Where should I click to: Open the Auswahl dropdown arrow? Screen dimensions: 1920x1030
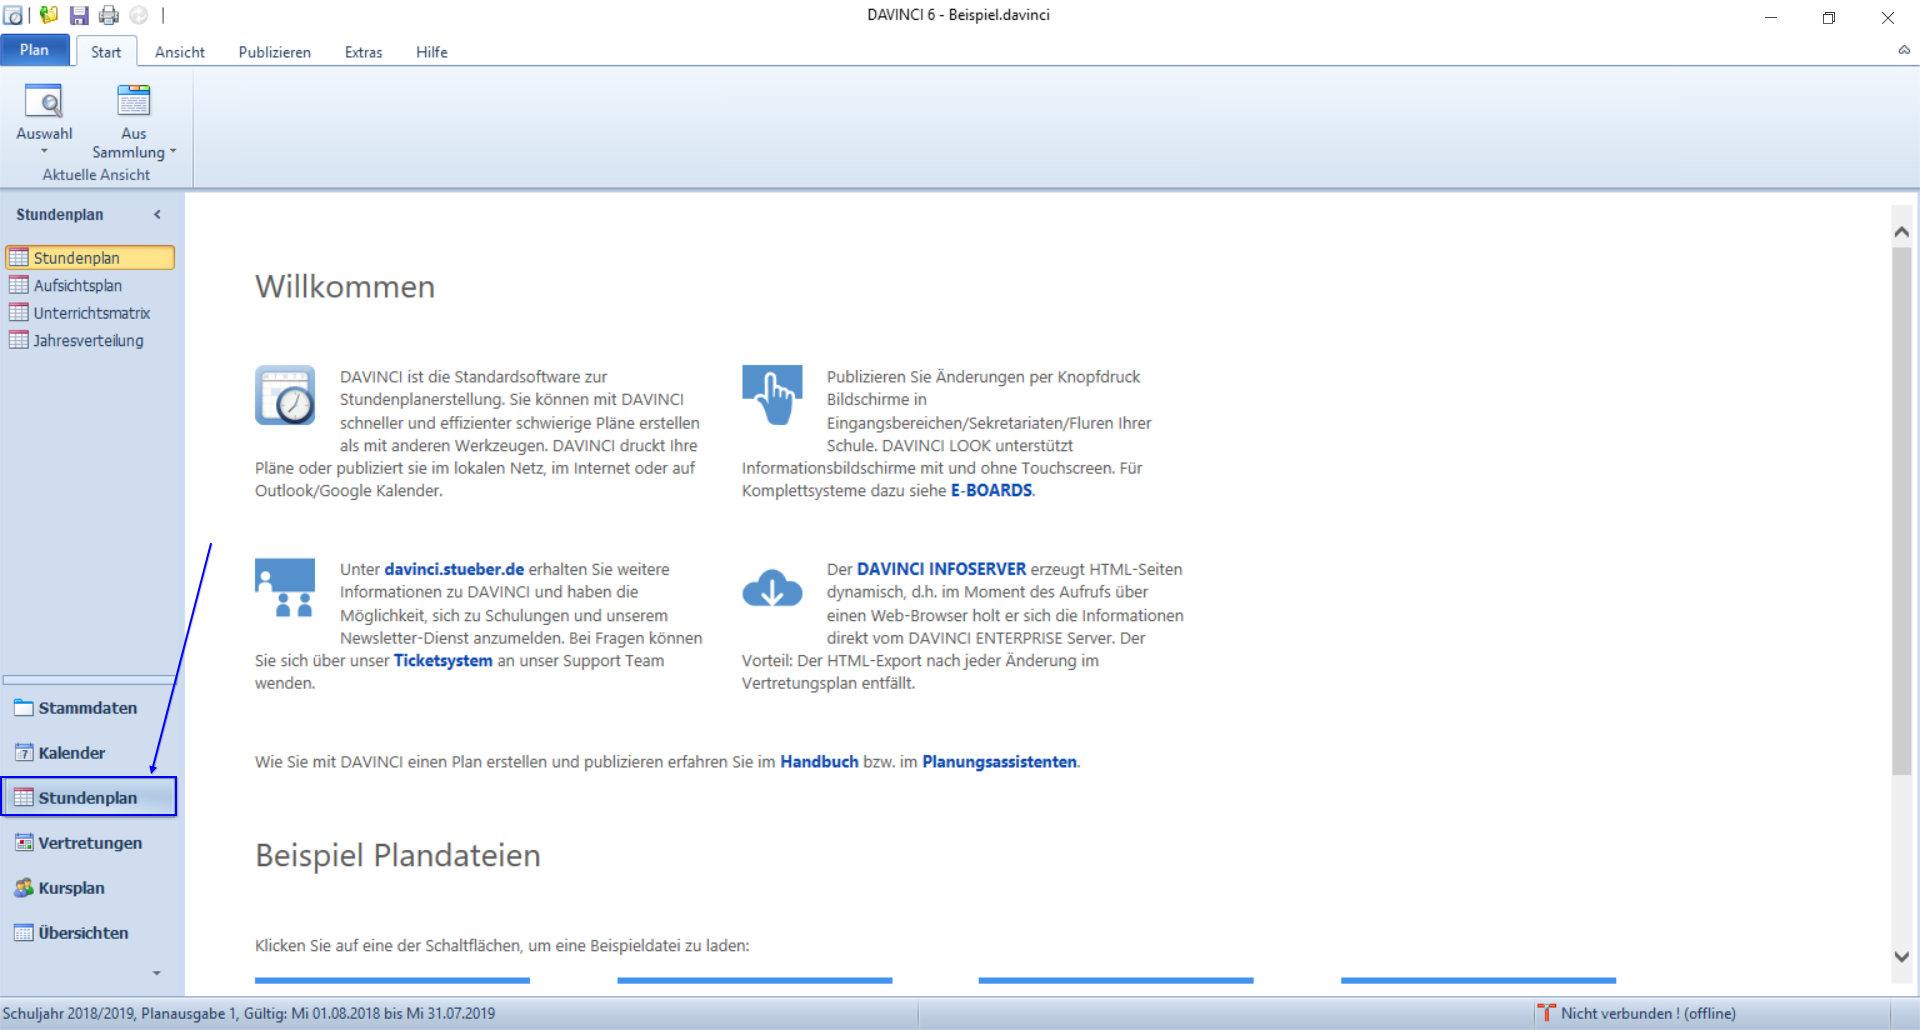pyautogui.click(x=44, y=152)
